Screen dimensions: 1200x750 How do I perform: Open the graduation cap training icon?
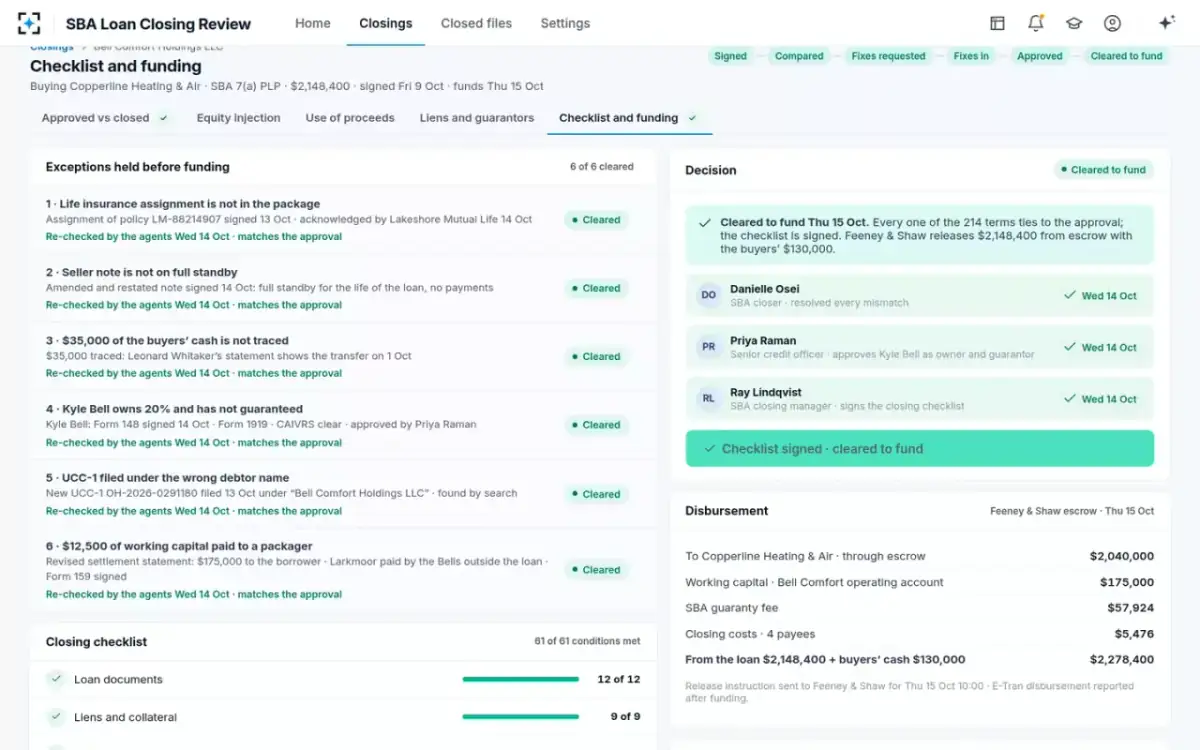1074,23
